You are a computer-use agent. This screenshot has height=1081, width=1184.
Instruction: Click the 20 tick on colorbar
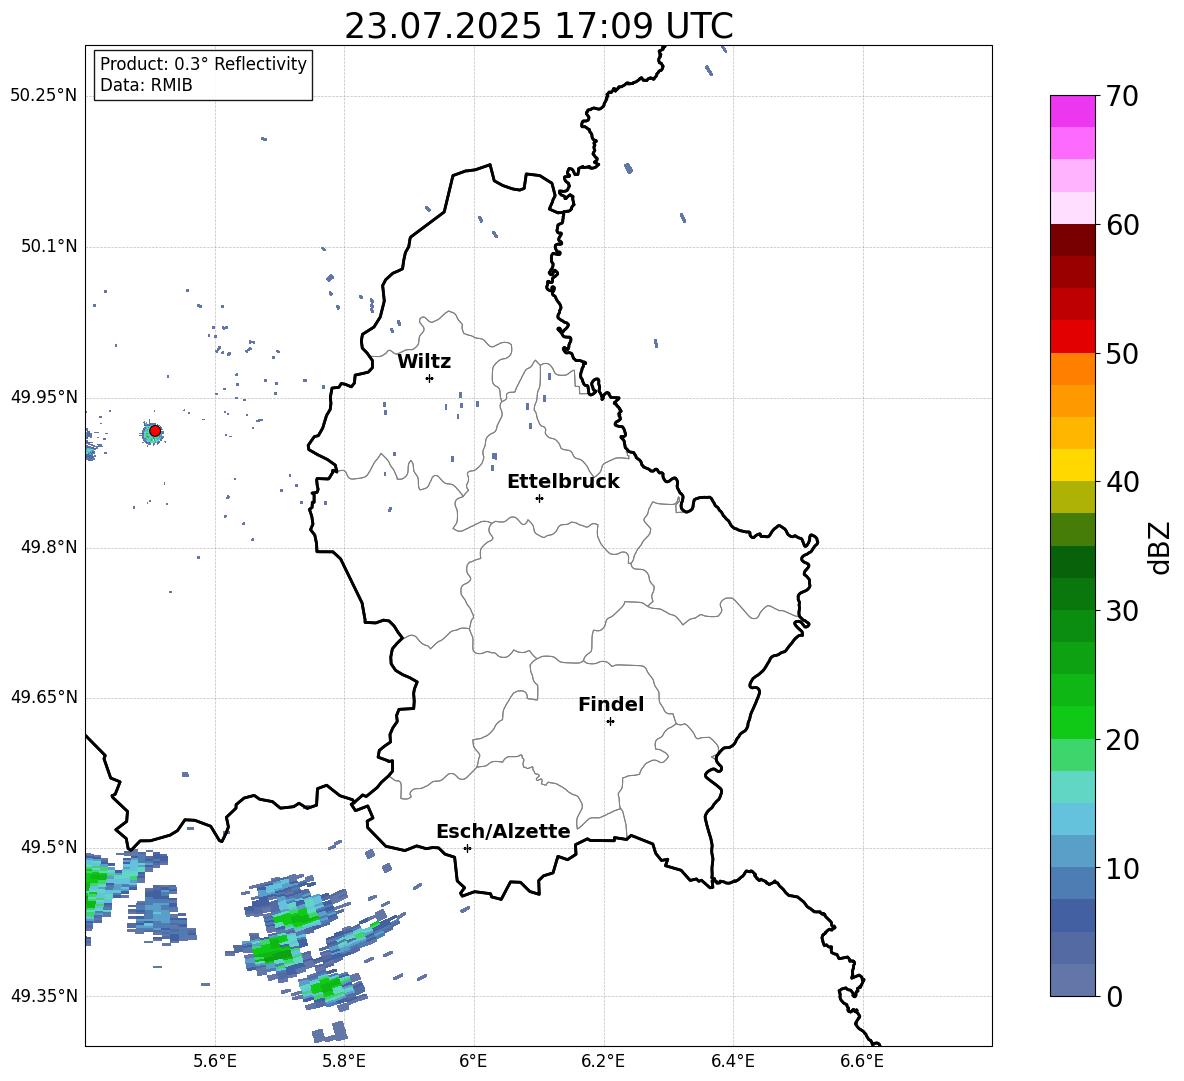[1122, 740]
